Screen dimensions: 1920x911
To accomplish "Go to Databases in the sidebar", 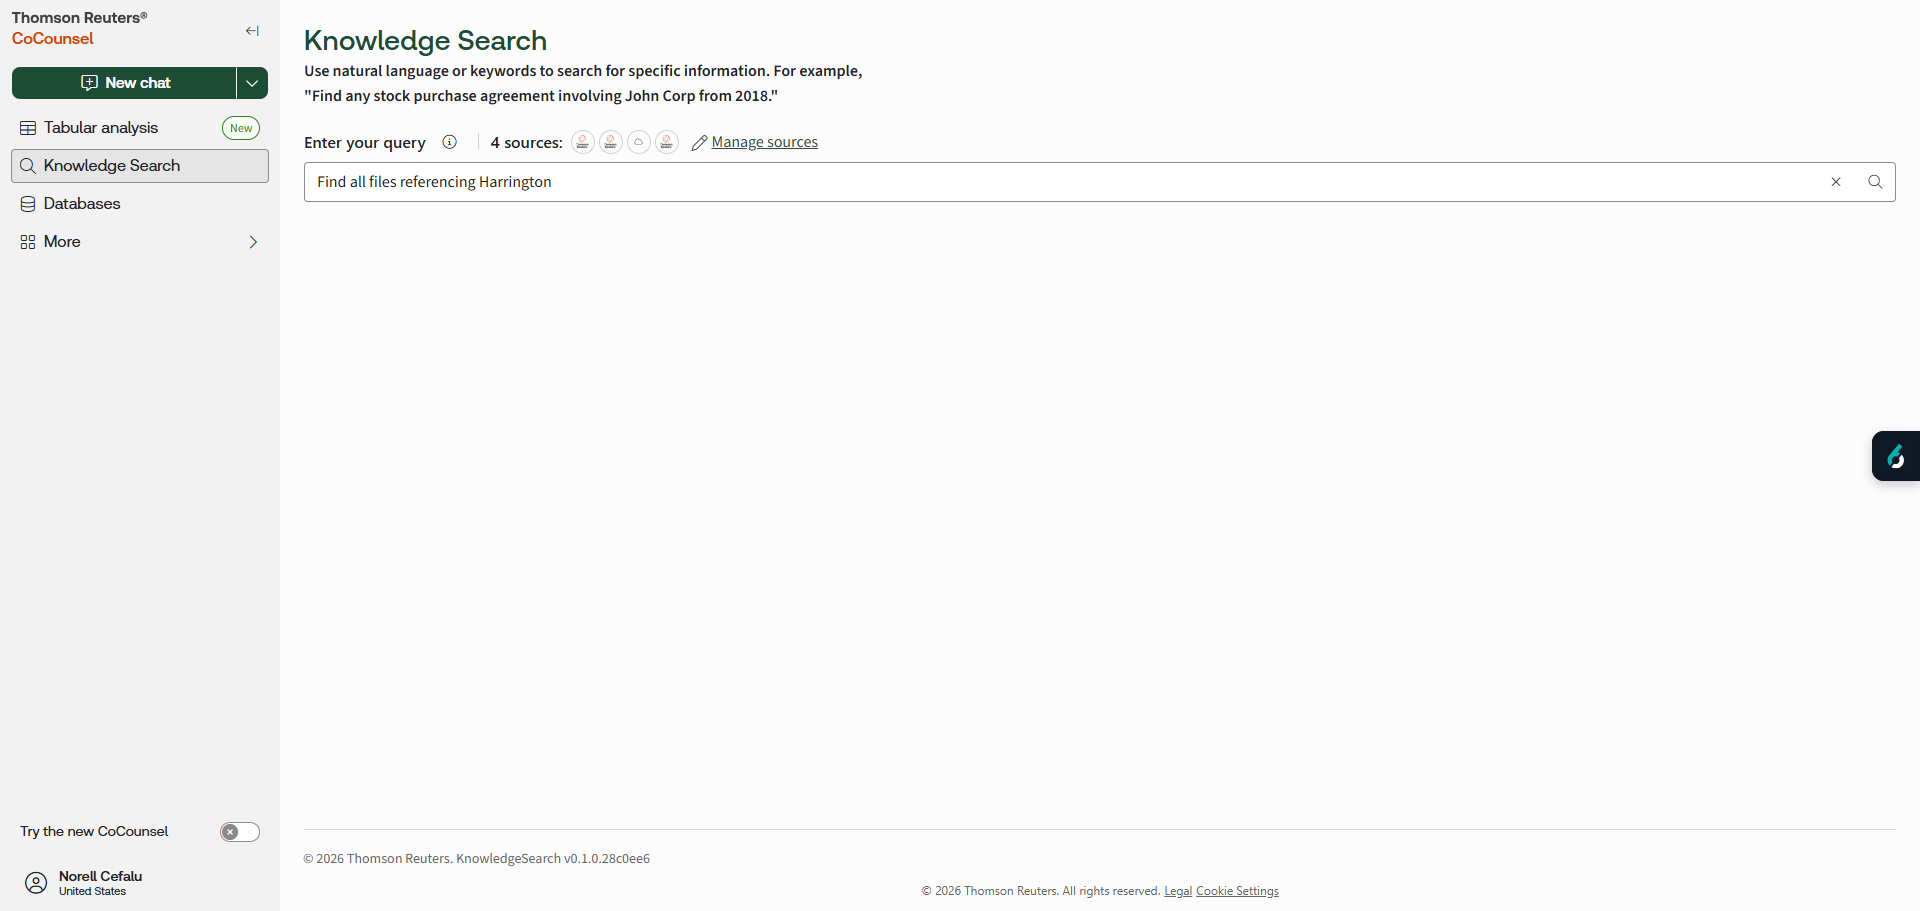I will [x=140, y=204].
